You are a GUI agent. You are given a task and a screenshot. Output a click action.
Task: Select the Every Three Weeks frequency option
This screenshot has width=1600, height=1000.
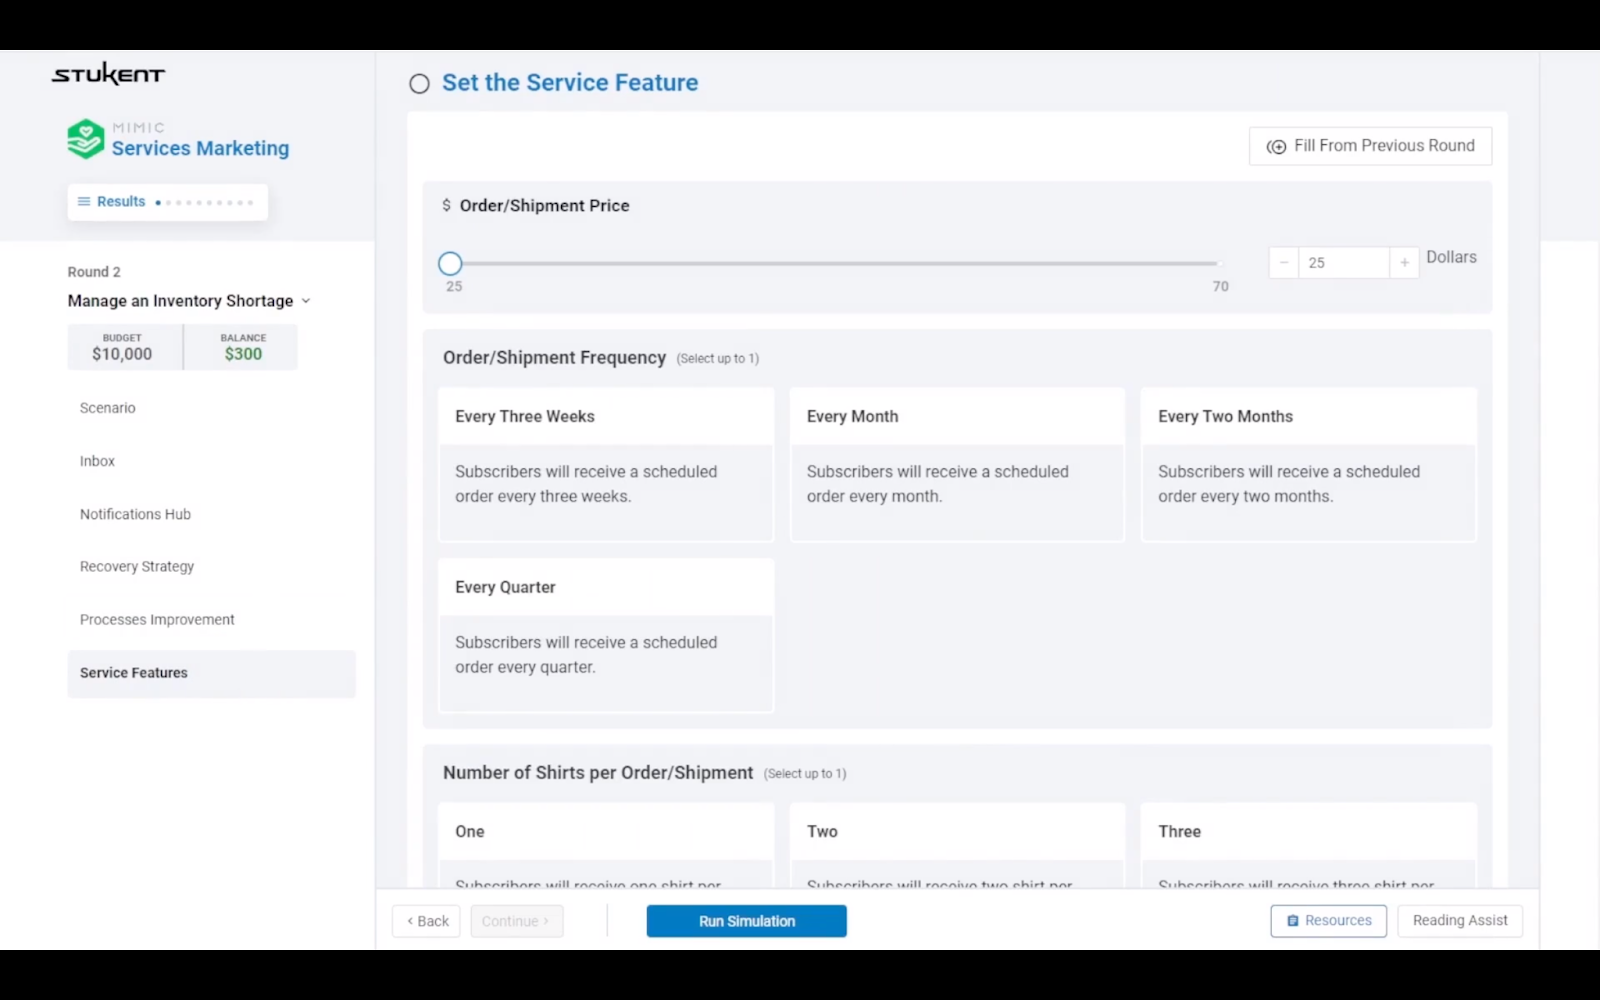(605, 464)
